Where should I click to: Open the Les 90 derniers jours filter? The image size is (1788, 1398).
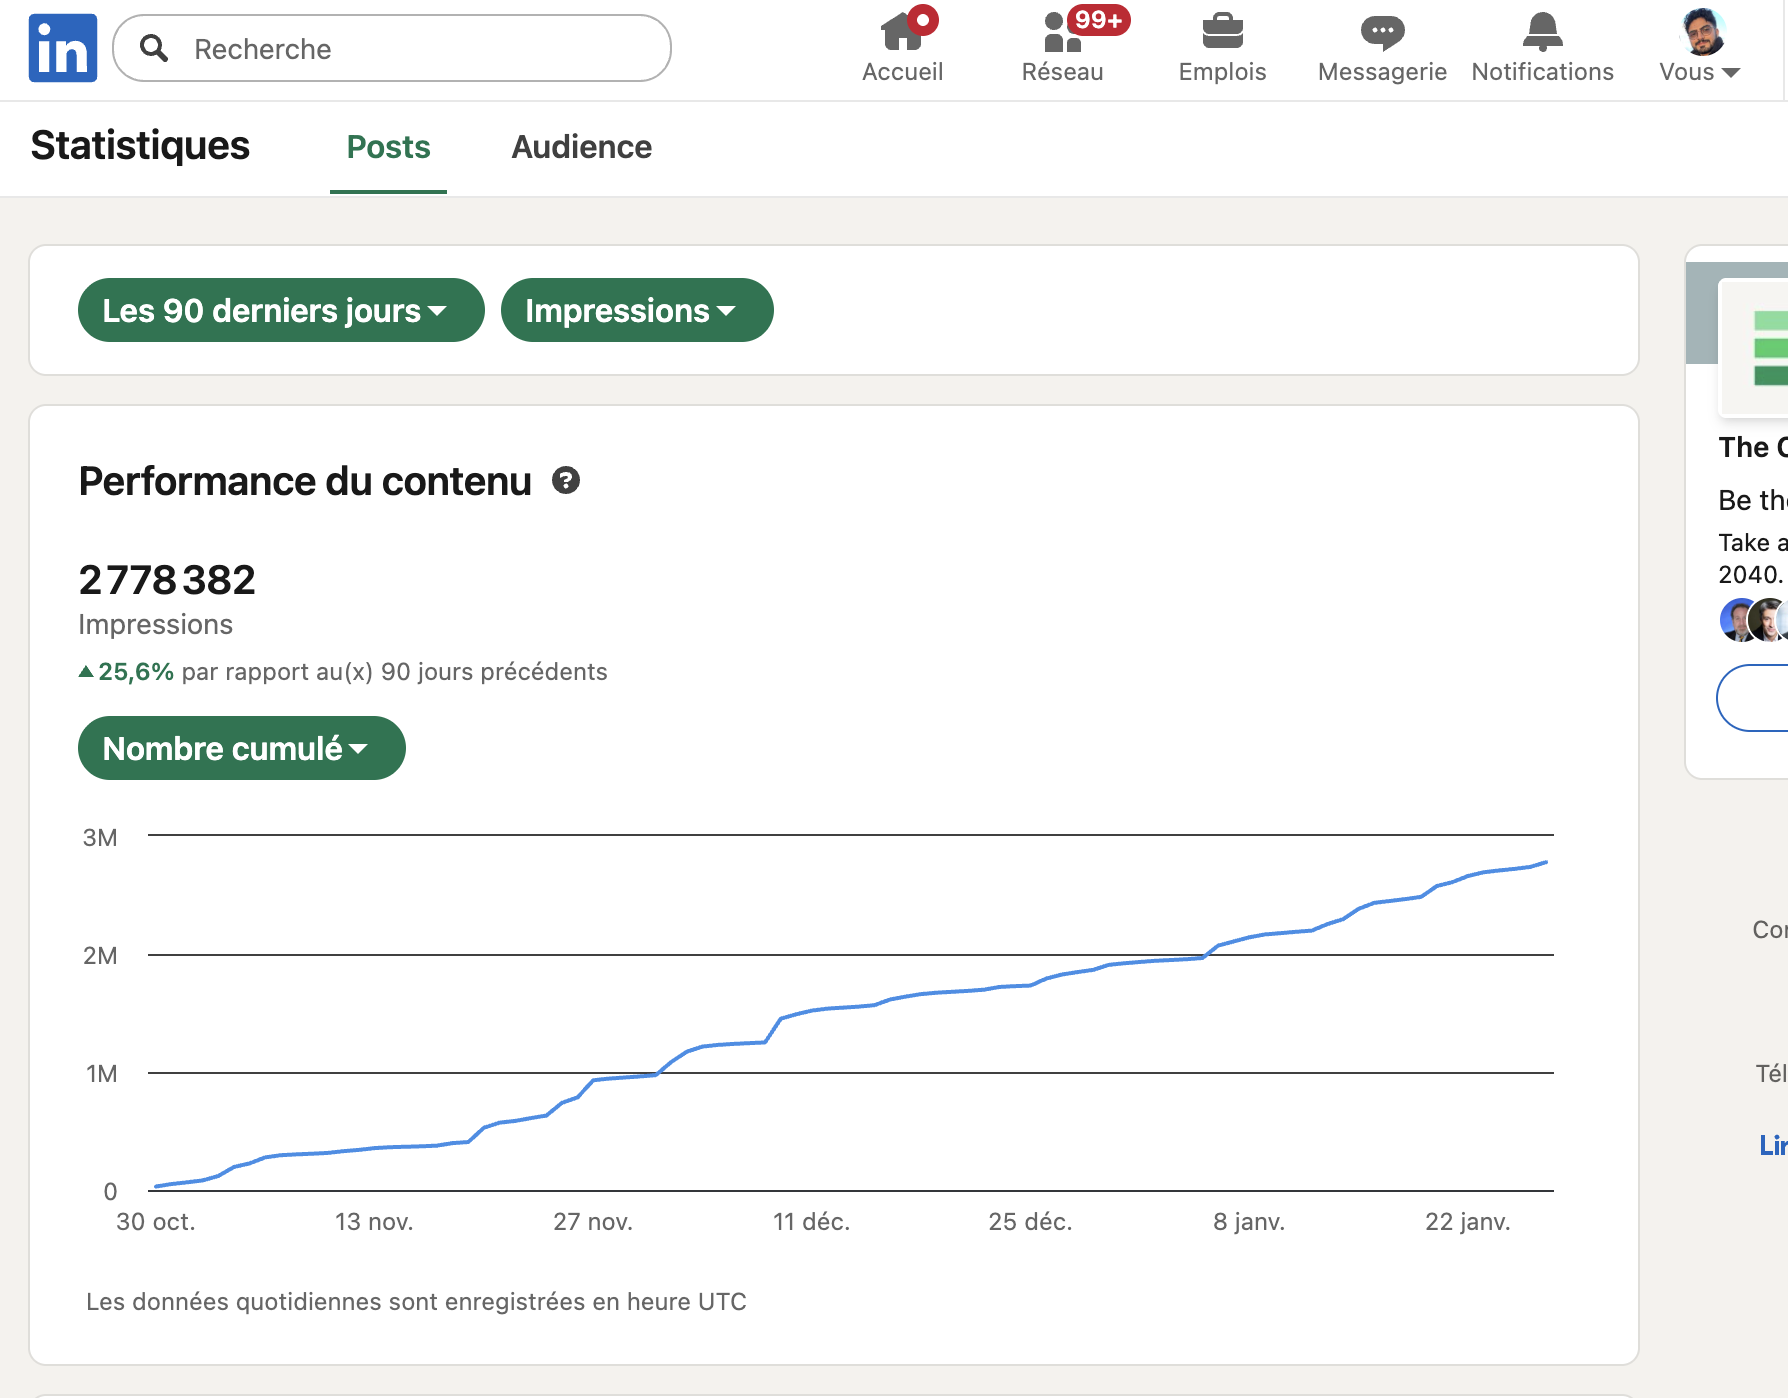[280, 310]
